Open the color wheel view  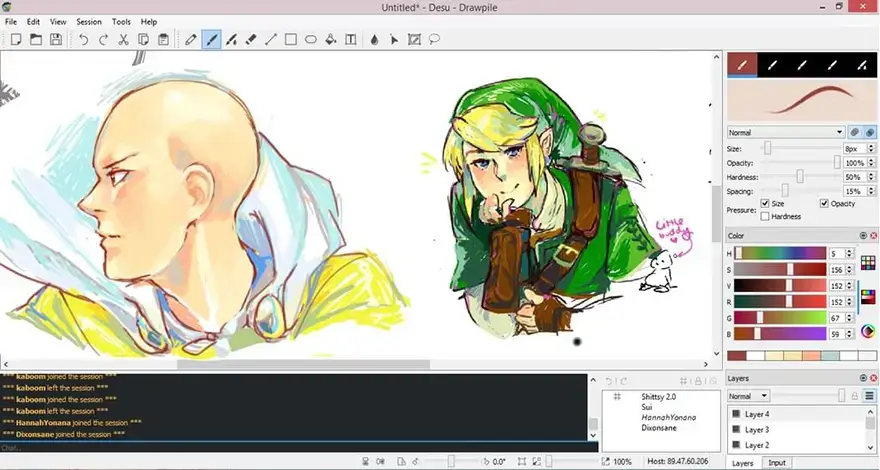pos(868,331)
